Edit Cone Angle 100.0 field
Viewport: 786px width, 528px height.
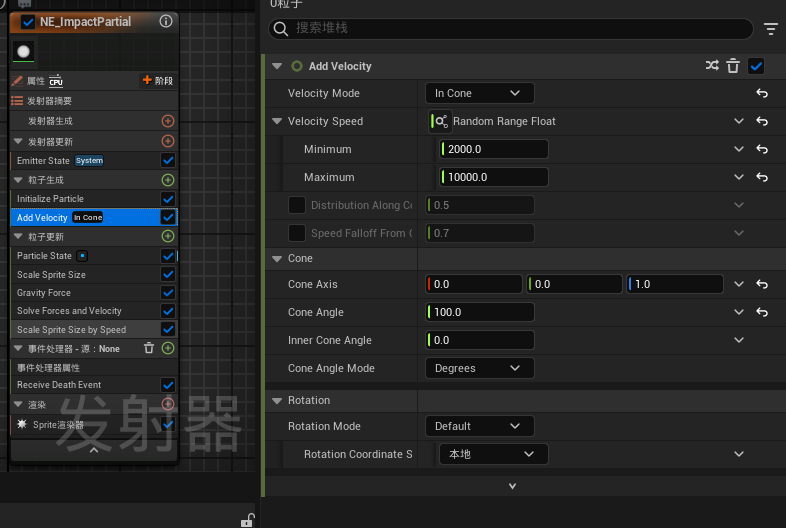480,312
